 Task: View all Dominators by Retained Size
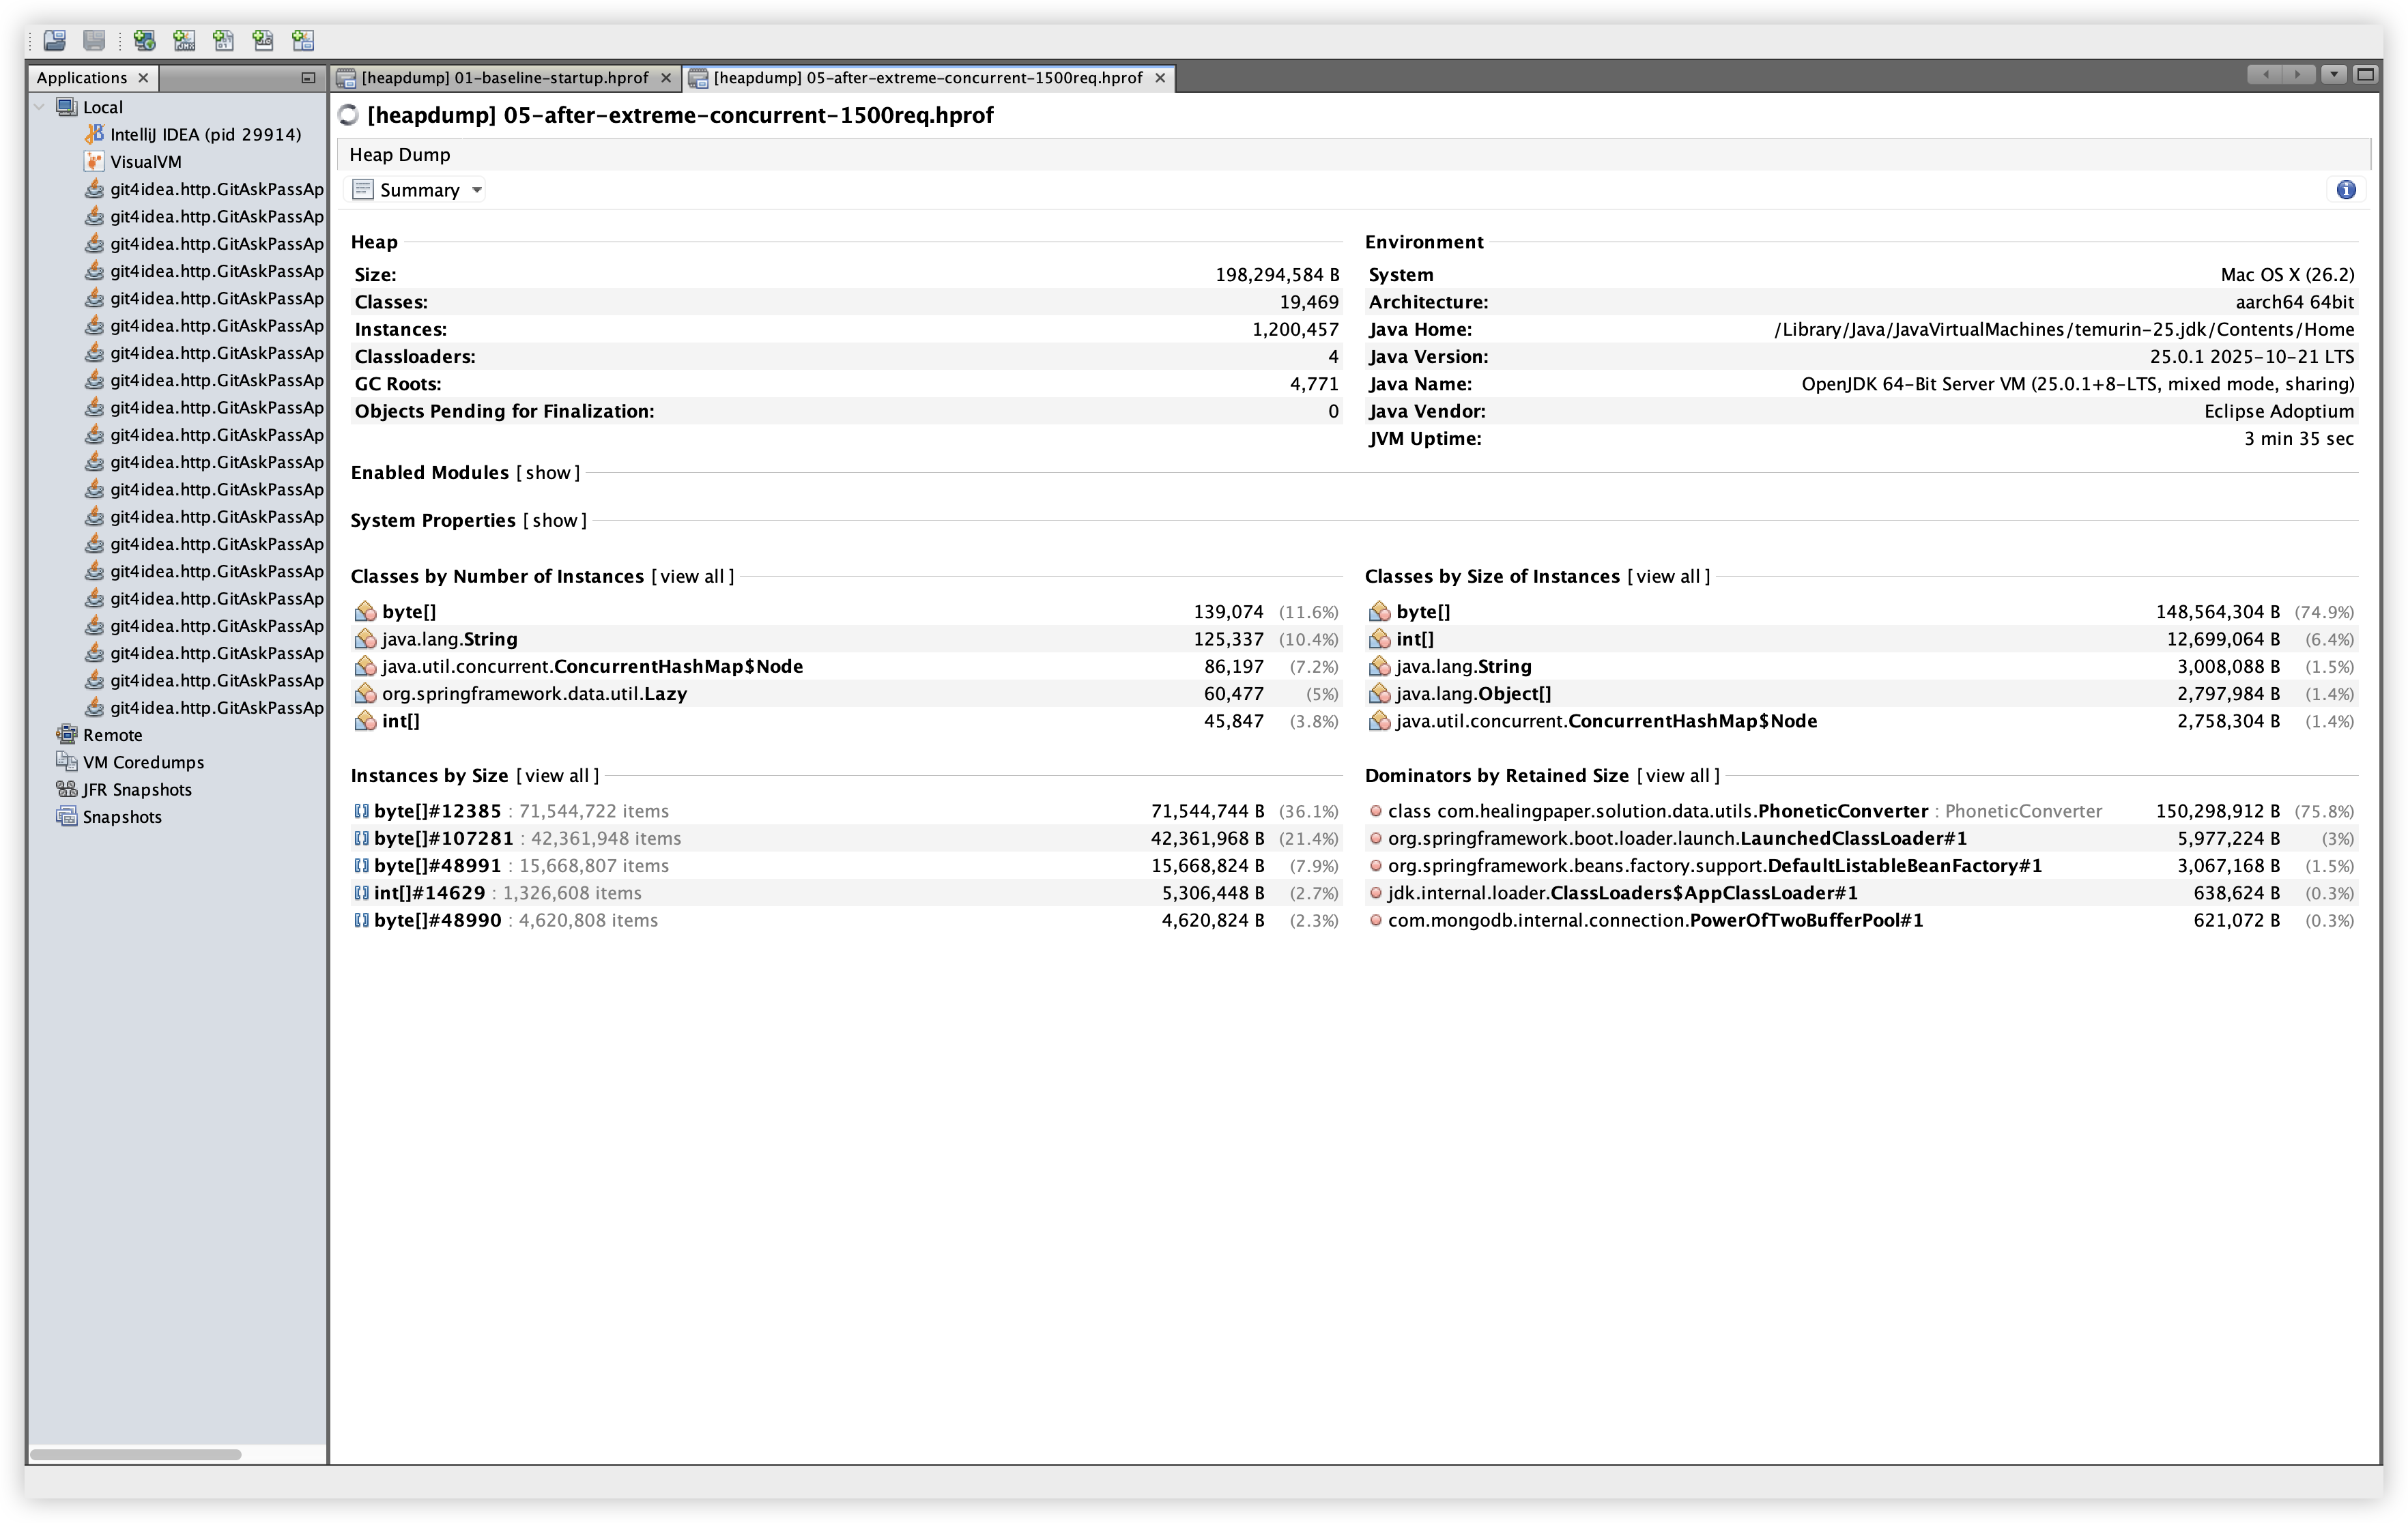point(1677,776)
